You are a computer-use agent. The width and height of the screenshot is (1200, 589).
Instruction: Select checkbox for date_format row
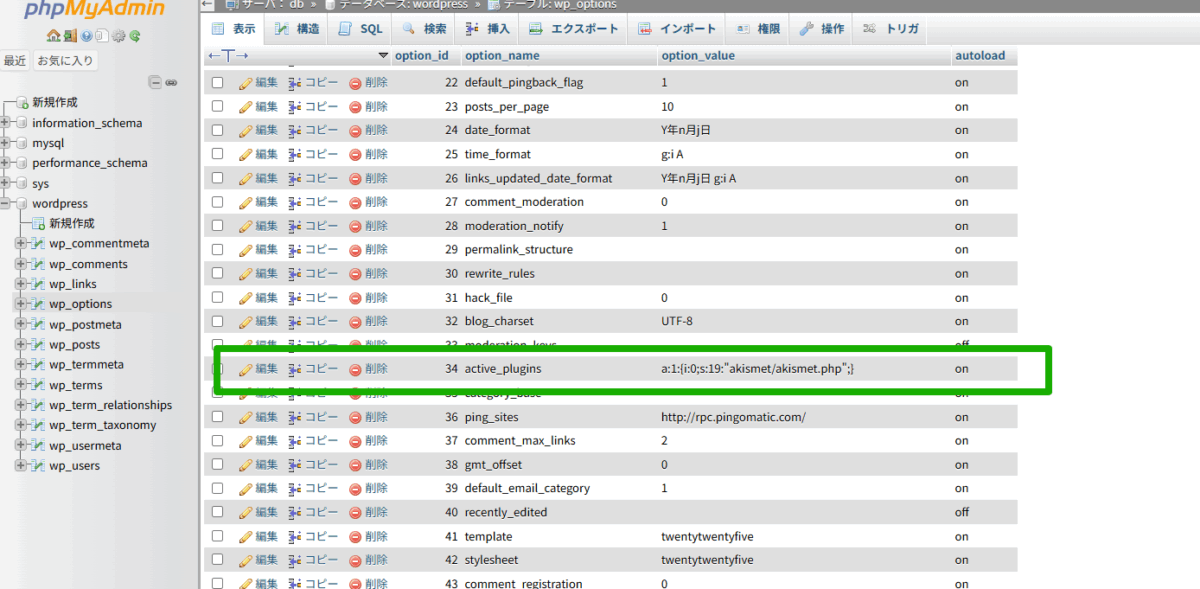[217, 130]
